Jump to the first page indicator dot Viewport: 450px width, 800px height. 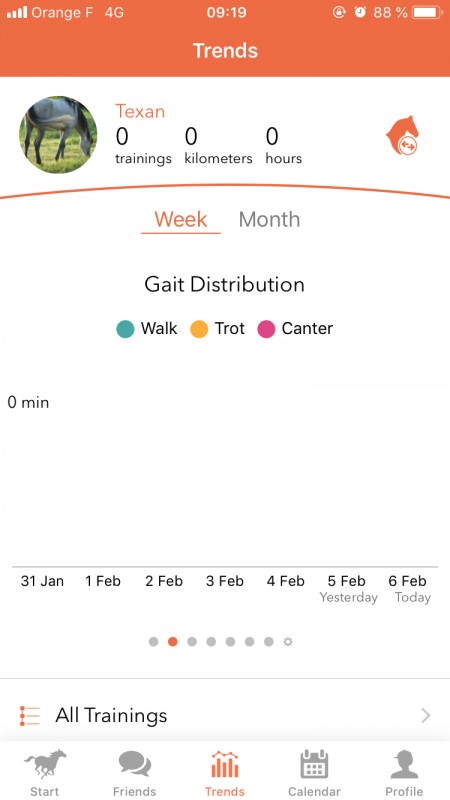pyautogui.click(x=154, y=641)
